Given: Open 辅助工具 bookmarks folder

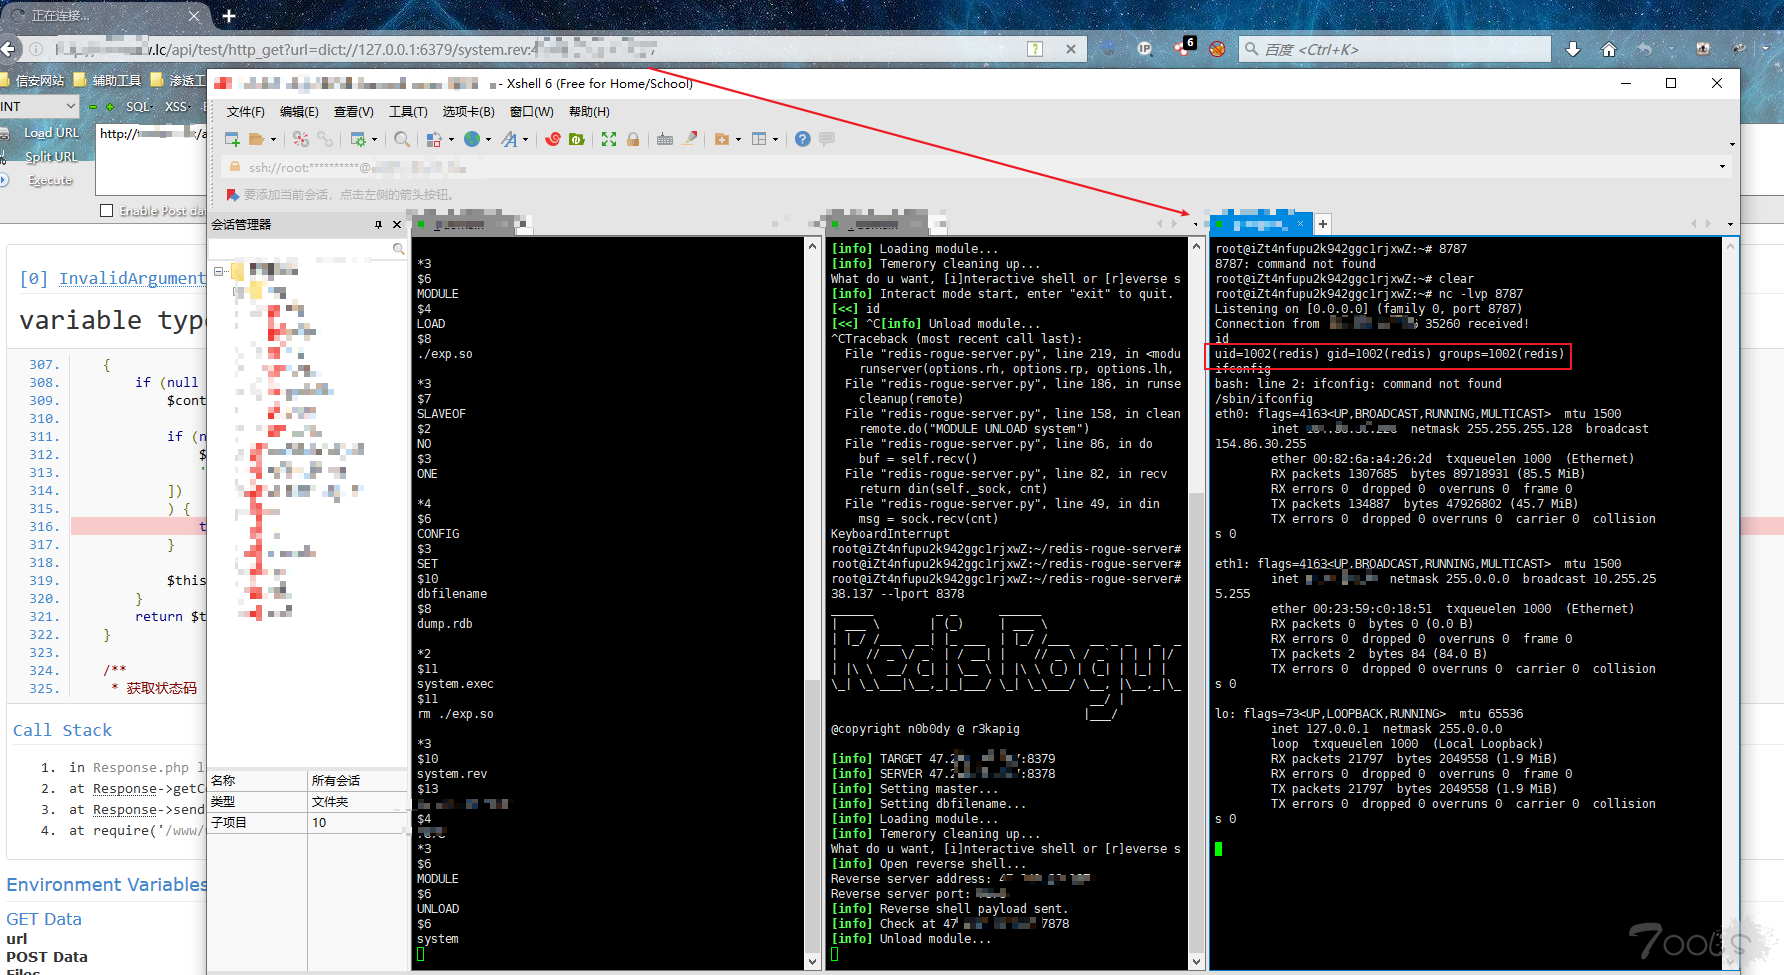Looking at the screenshot, I should point(109,80).
